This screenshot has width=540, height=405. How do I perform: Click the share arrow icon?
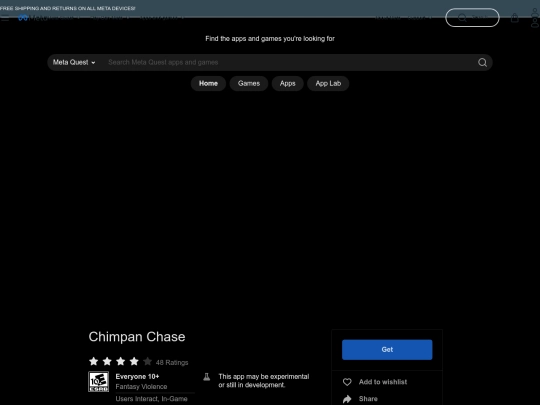pyautogui.click(x=347, y=399)
